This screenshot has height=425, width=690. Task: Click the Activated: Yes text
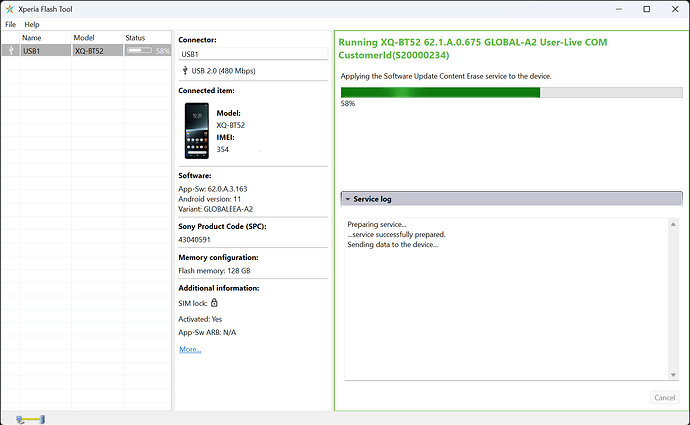(x=200, y=319)
